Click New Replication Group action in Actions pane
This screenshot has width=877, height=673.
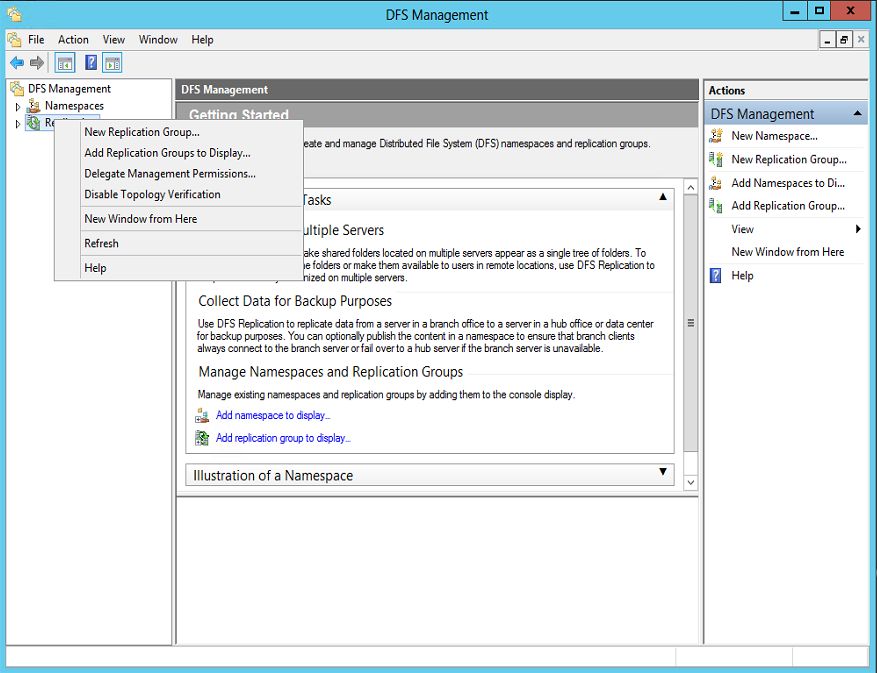pyautogui.click(x=789, y=159)
